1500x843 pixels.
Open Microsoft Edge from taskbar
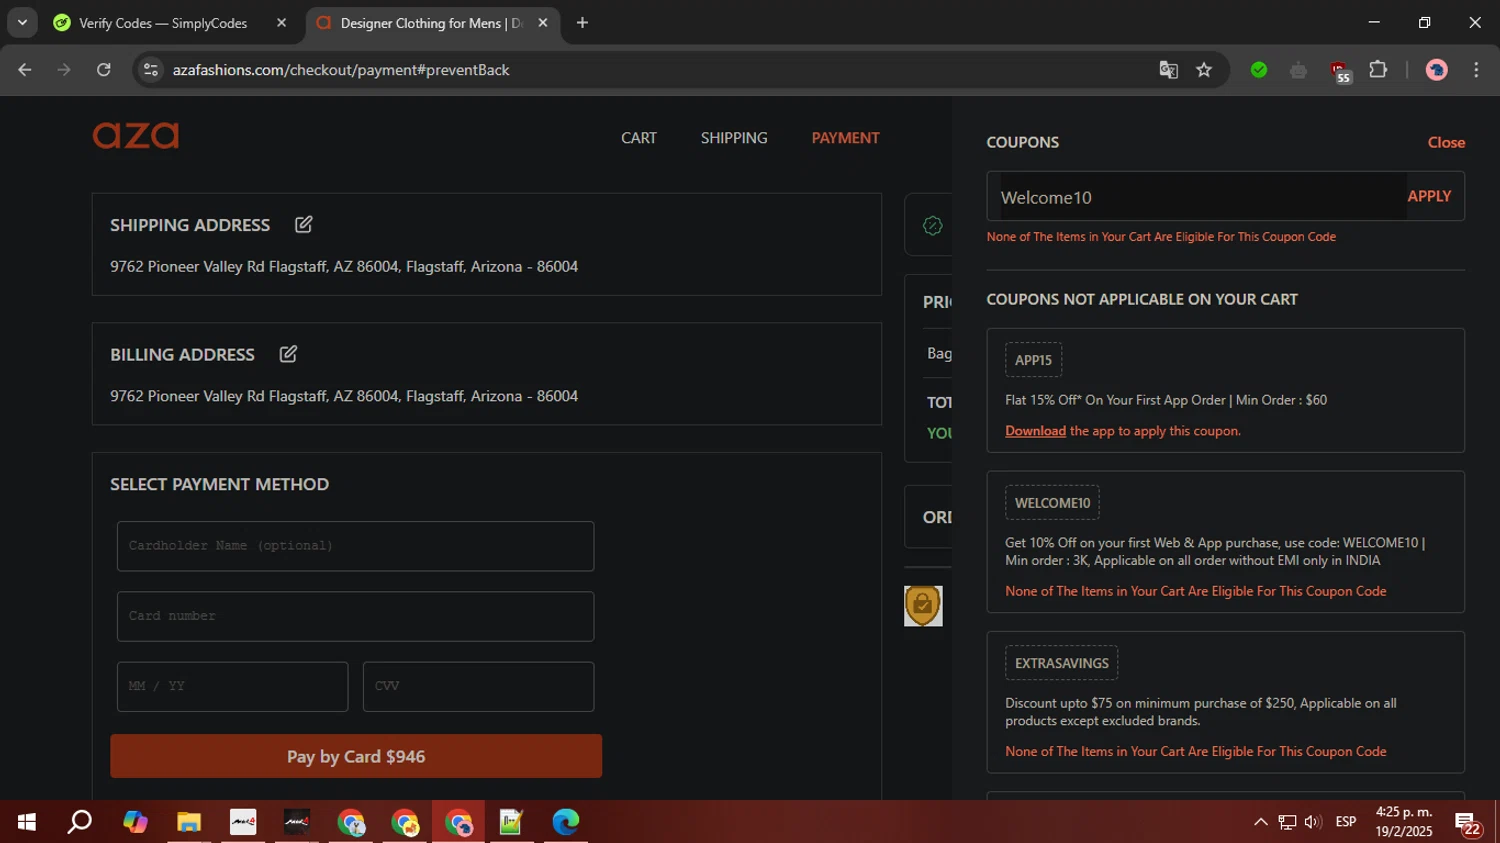pos(565,822)
